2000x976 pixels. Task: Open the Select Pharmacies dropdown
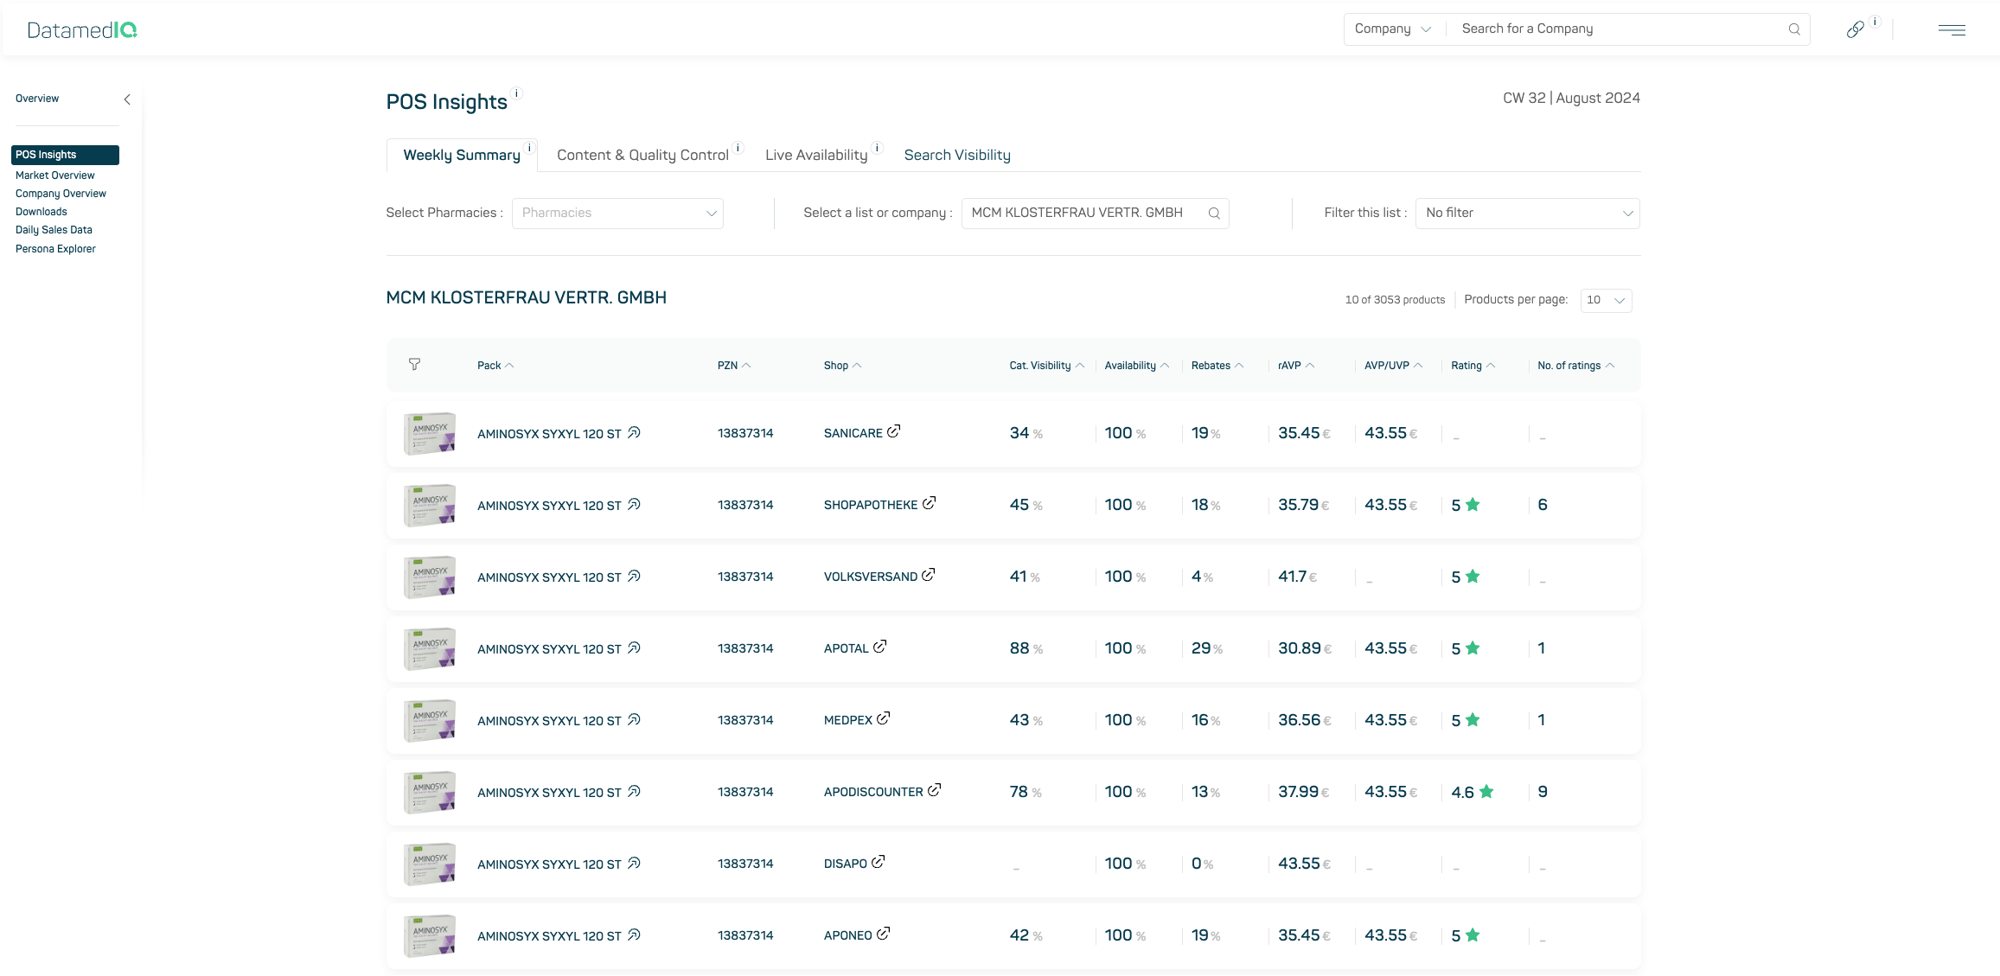[618, 213]
